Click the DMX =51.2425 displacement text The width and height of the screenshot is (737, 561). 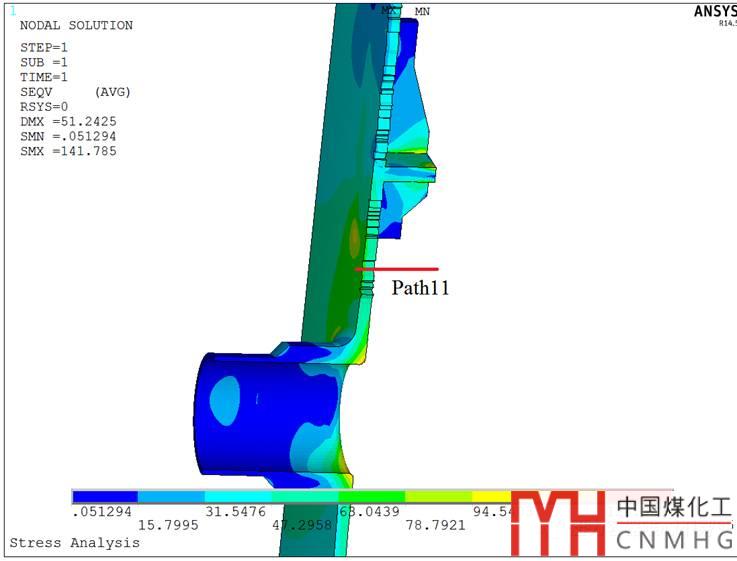[x=68, y=122]
